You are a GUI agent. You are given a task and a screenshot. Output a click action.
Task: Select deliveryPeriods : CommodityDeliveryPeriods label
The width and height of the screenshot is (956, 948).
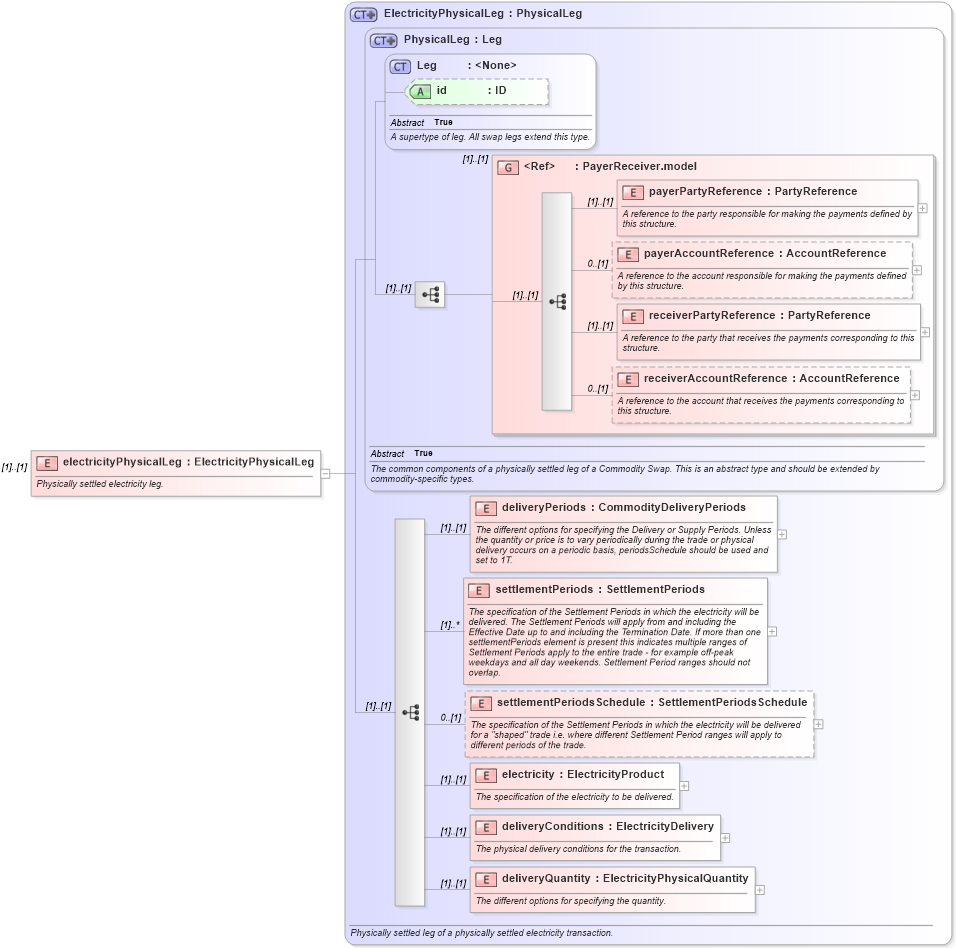point(624,507)
